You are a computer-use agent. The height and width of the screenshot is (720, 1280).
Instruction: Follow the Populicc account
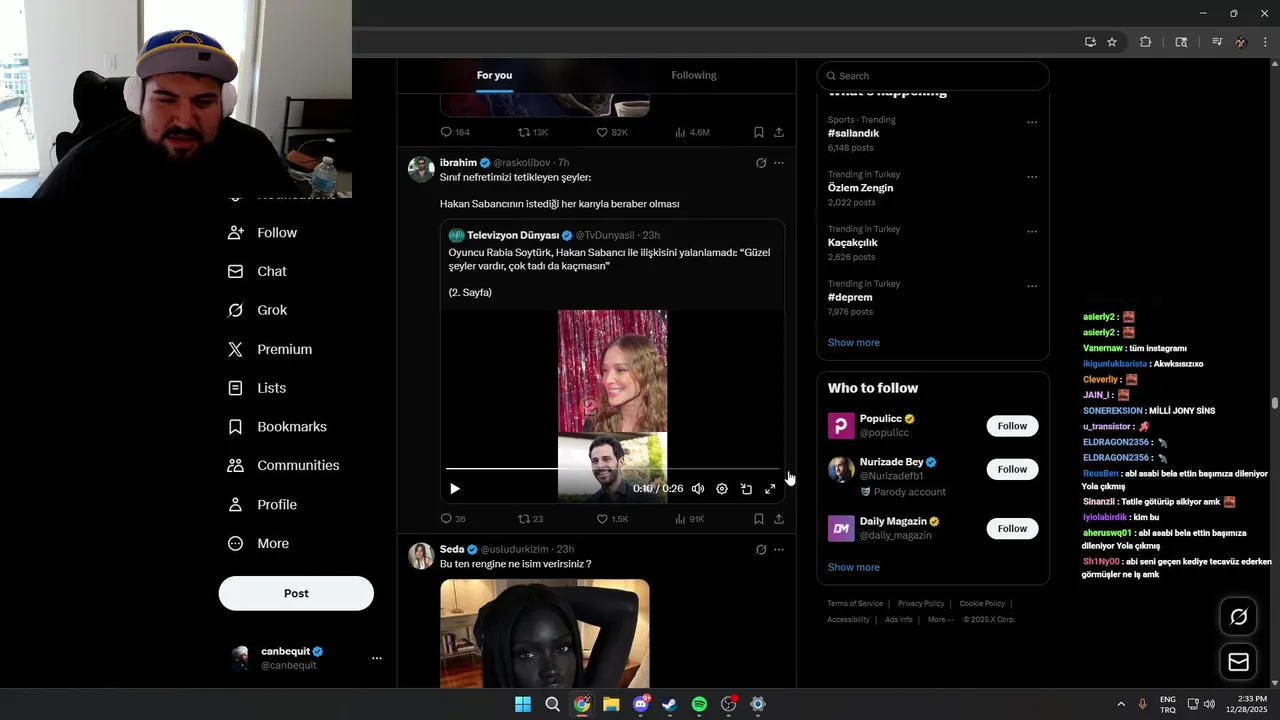[x=1012, y=426]
